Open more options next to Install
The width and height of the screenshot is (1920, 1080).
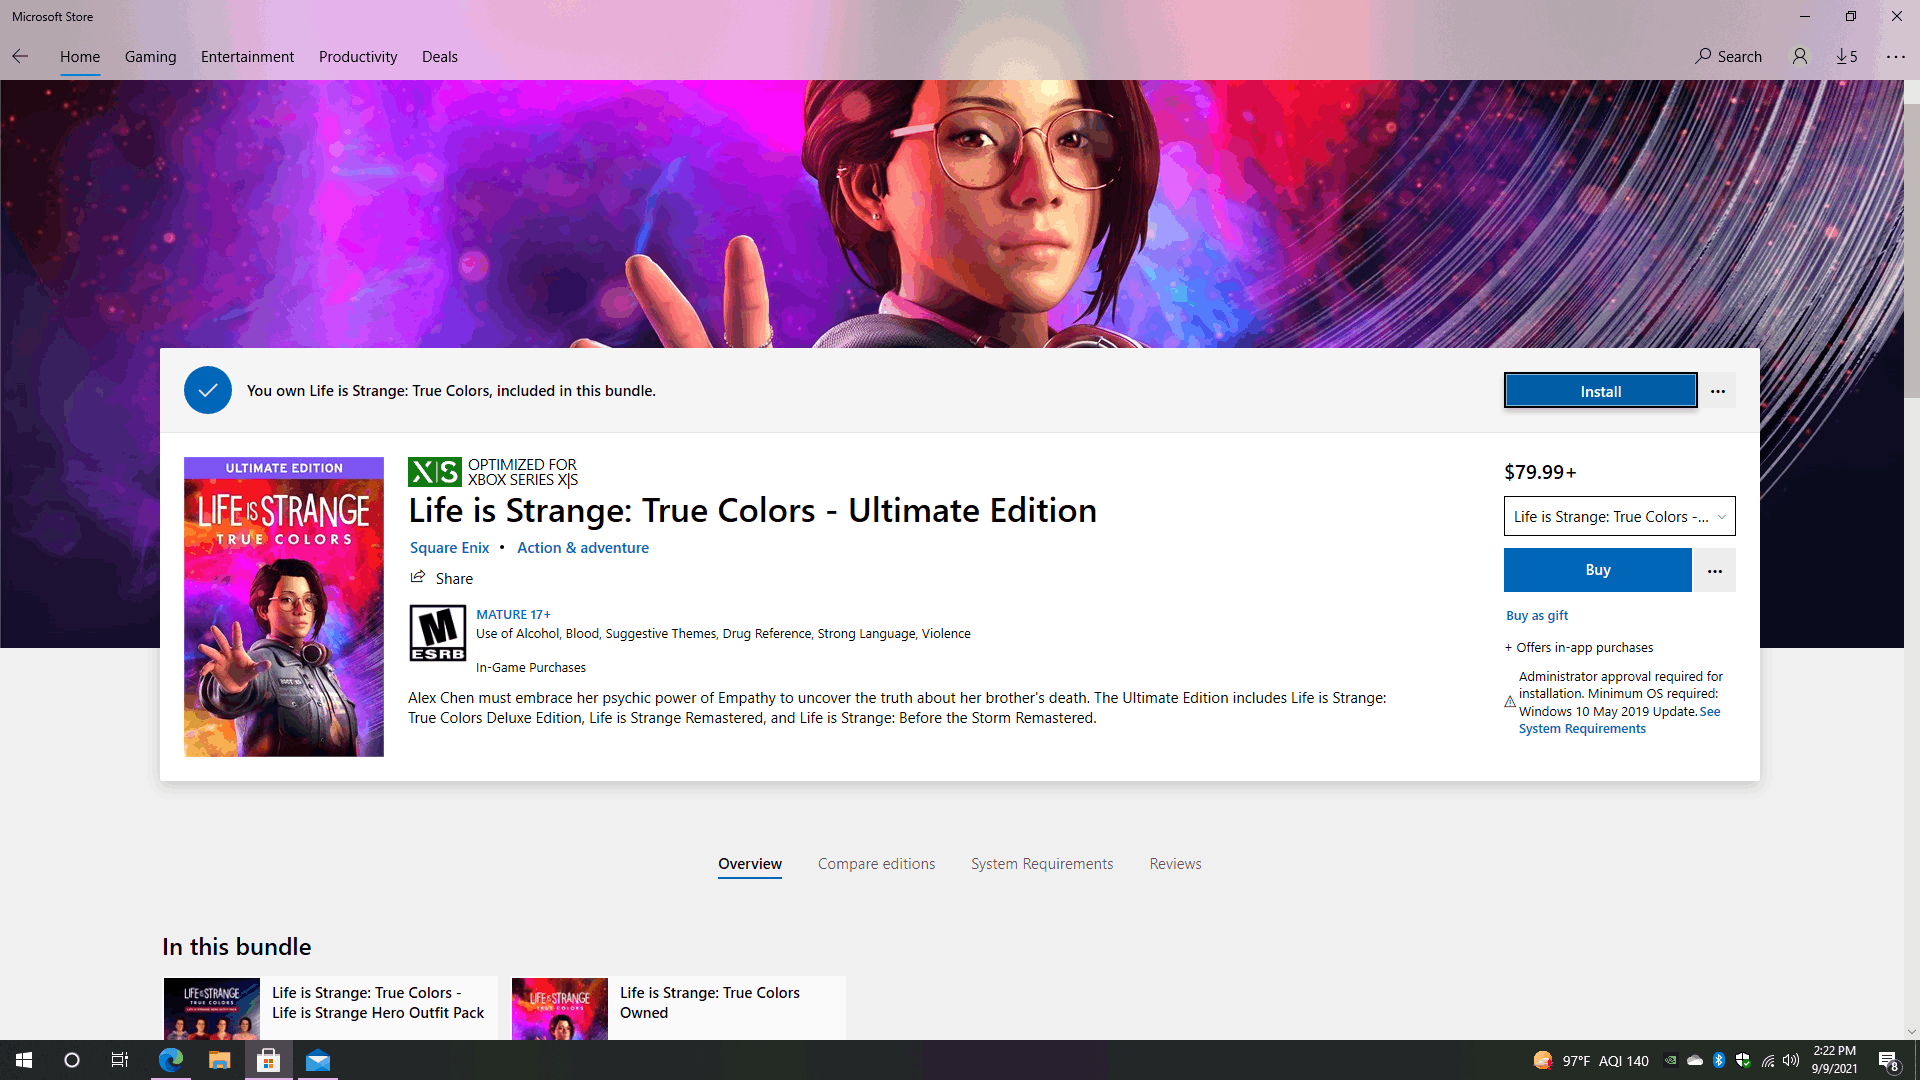pyautogui.click(x=1718, y=391)
